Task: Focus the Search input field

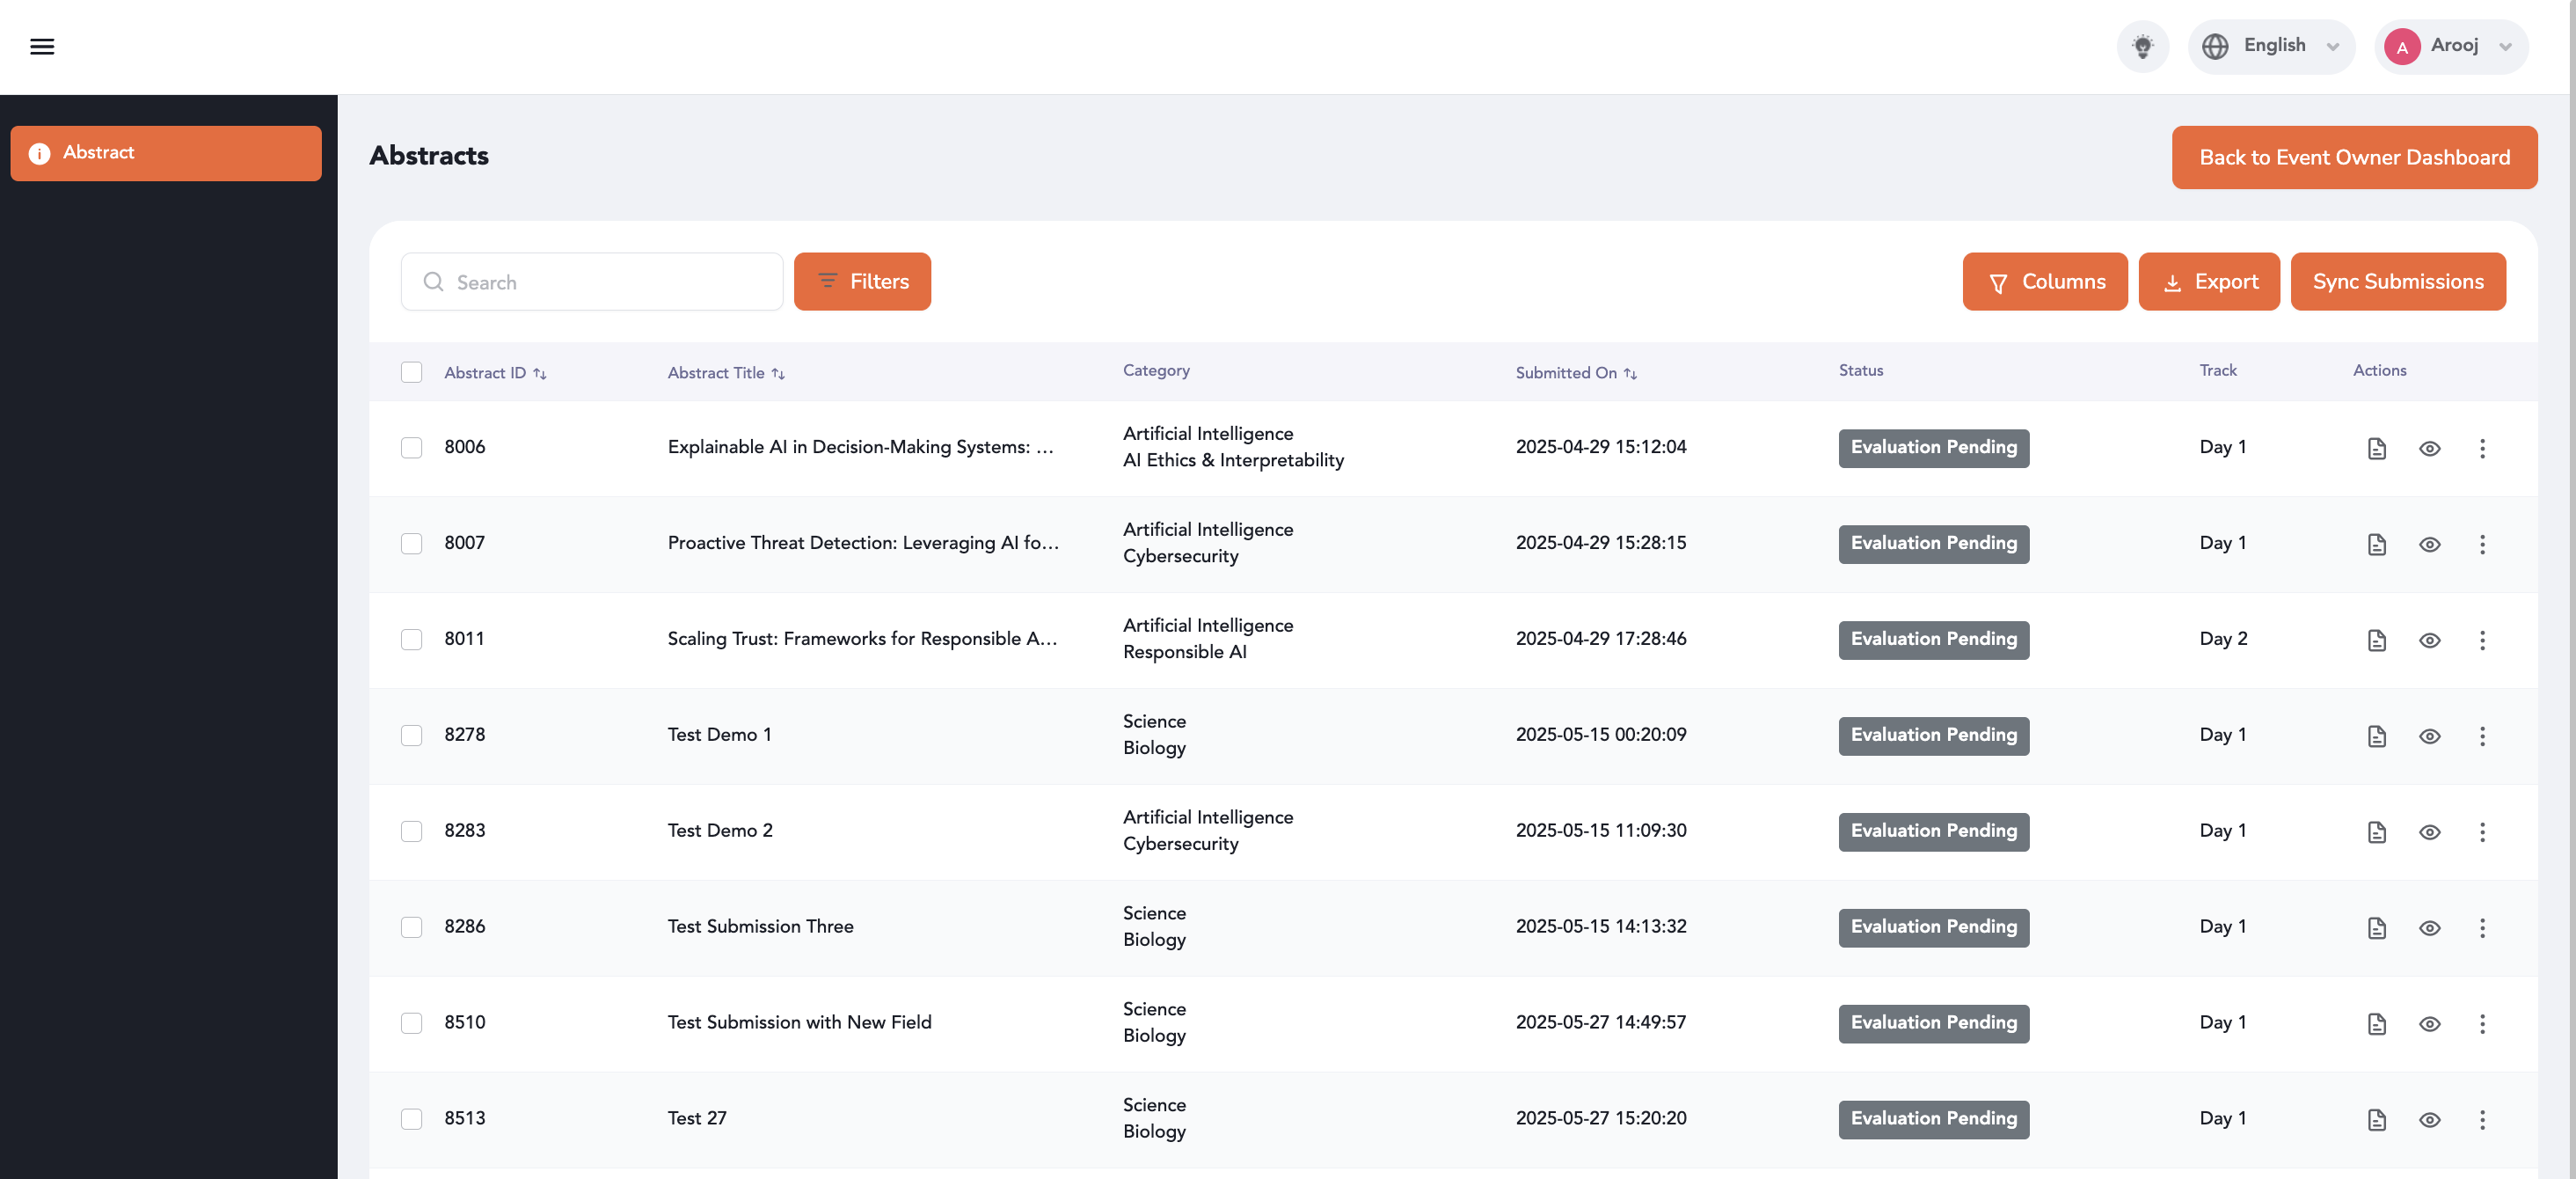Action: tap(592, 282)
